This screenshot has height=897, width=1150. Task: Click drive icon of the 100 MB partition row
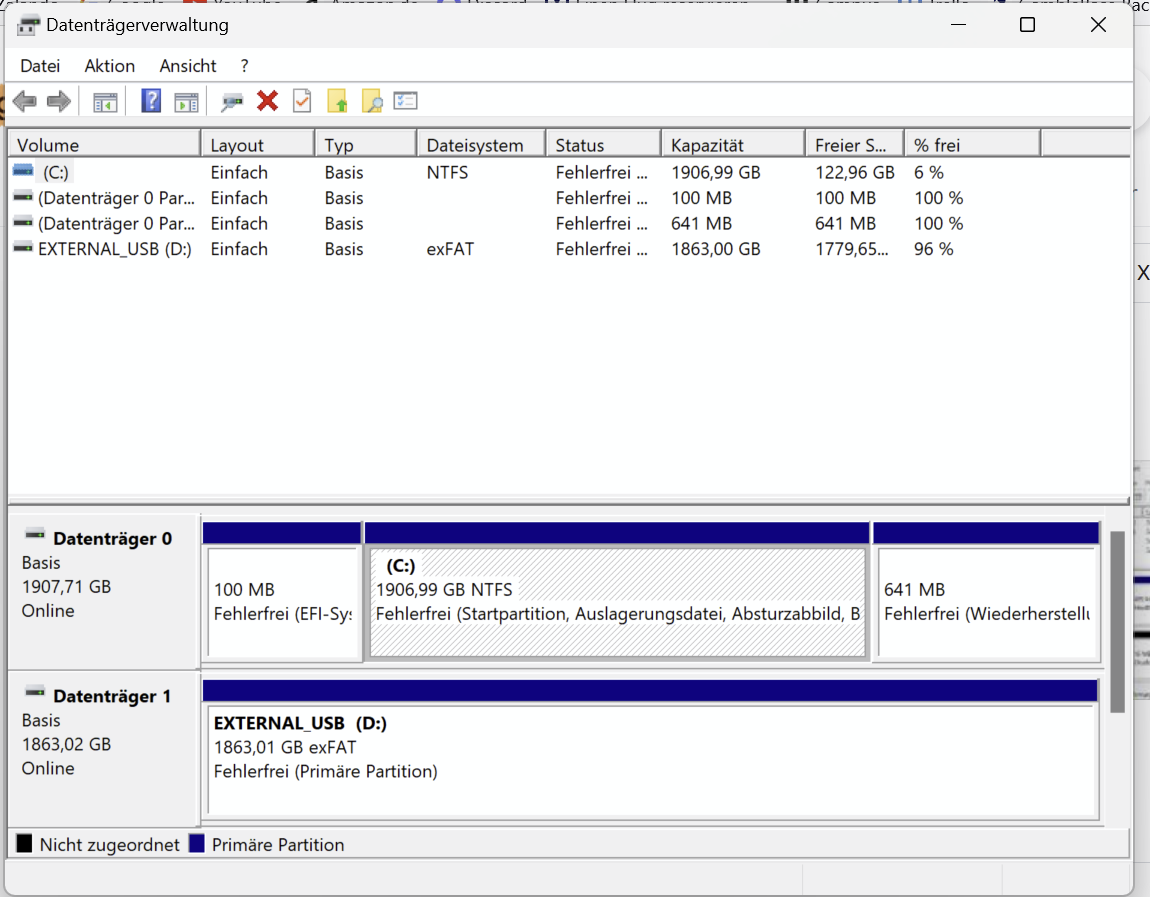23,197
